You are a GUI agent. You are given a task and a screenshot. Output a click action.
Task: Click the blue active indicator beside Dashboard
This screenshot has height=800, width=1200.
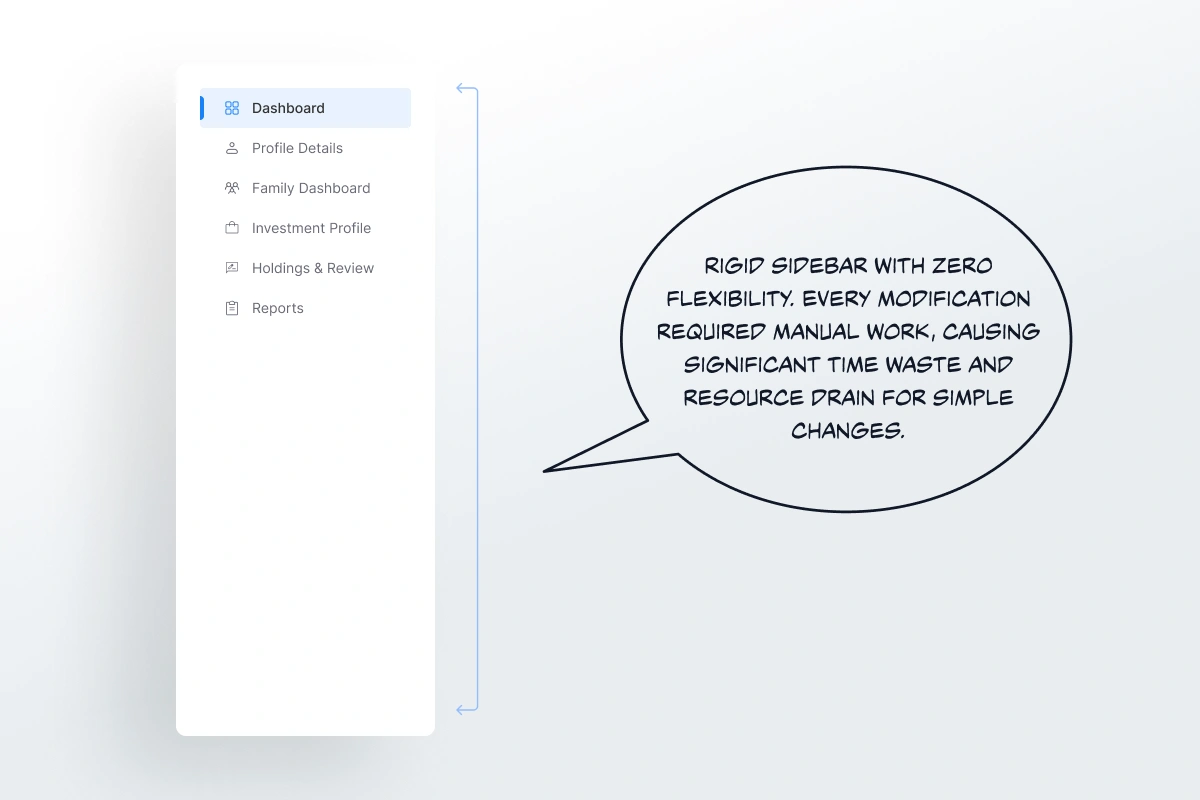(x=202, y=108)
